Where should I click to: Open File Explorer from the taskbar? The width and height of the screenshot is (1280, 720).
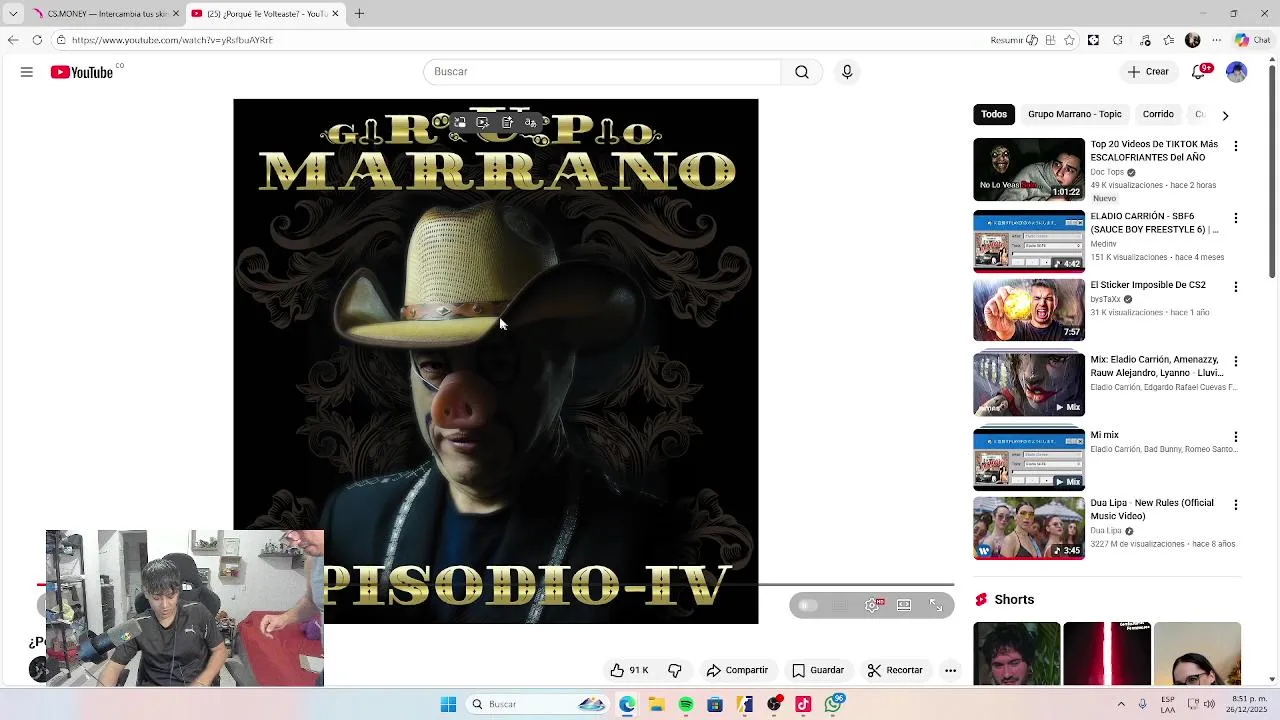[x=656, y=705]
